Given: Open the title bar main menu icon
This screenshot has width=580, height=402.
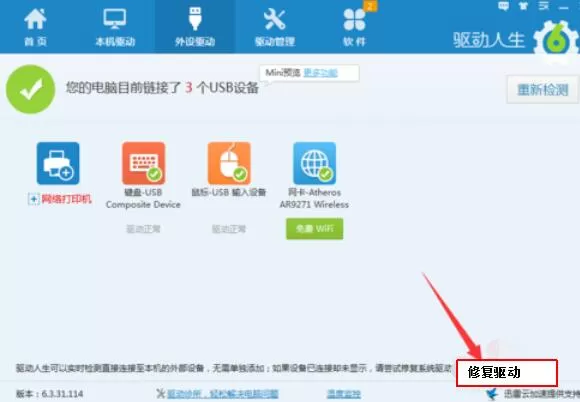Looking at the screenshot, I should pyautogui.click(x=543, y=6).
